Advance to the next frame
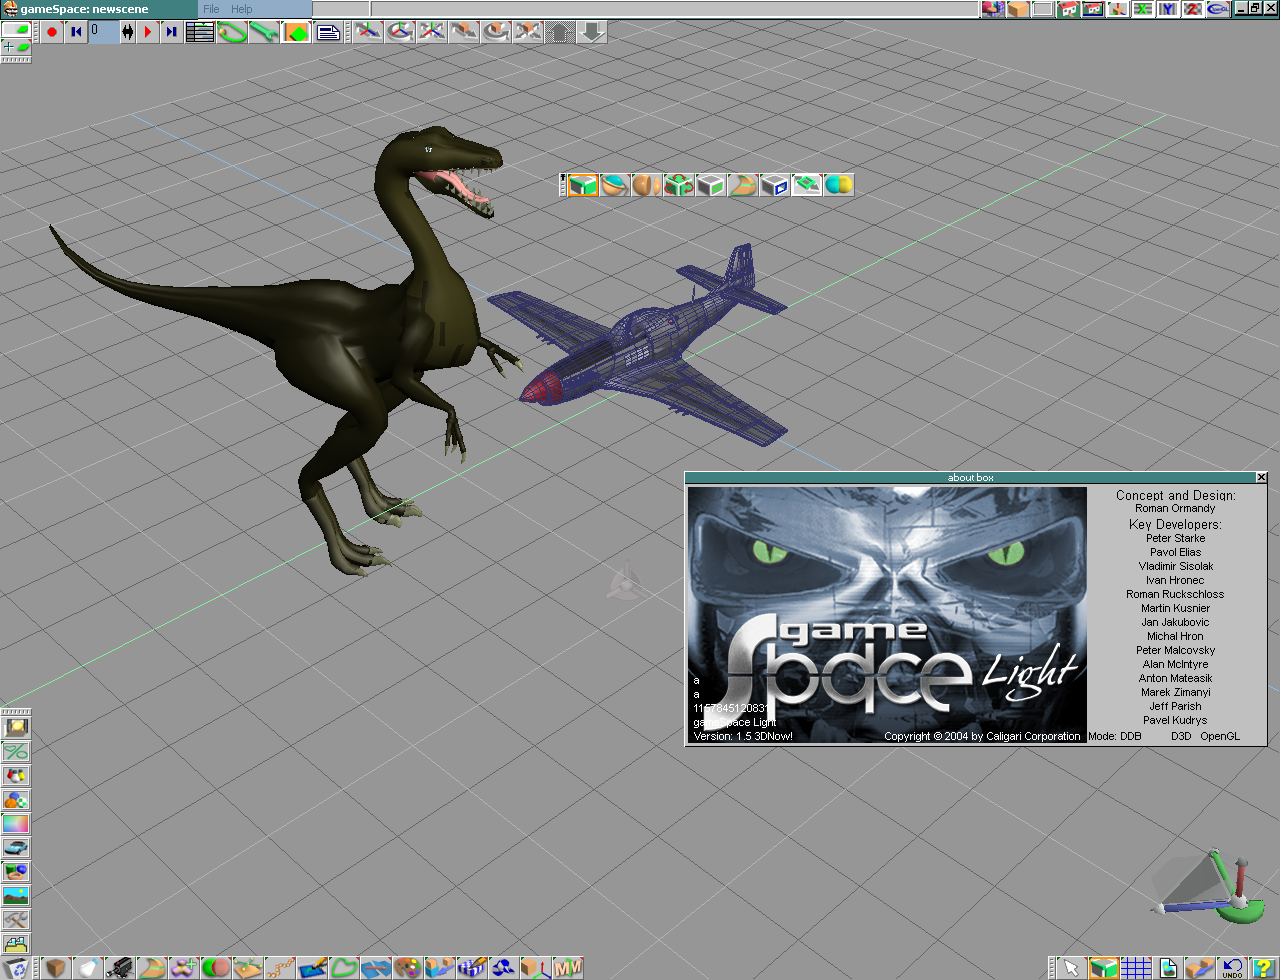 click(x=172, y=32)
